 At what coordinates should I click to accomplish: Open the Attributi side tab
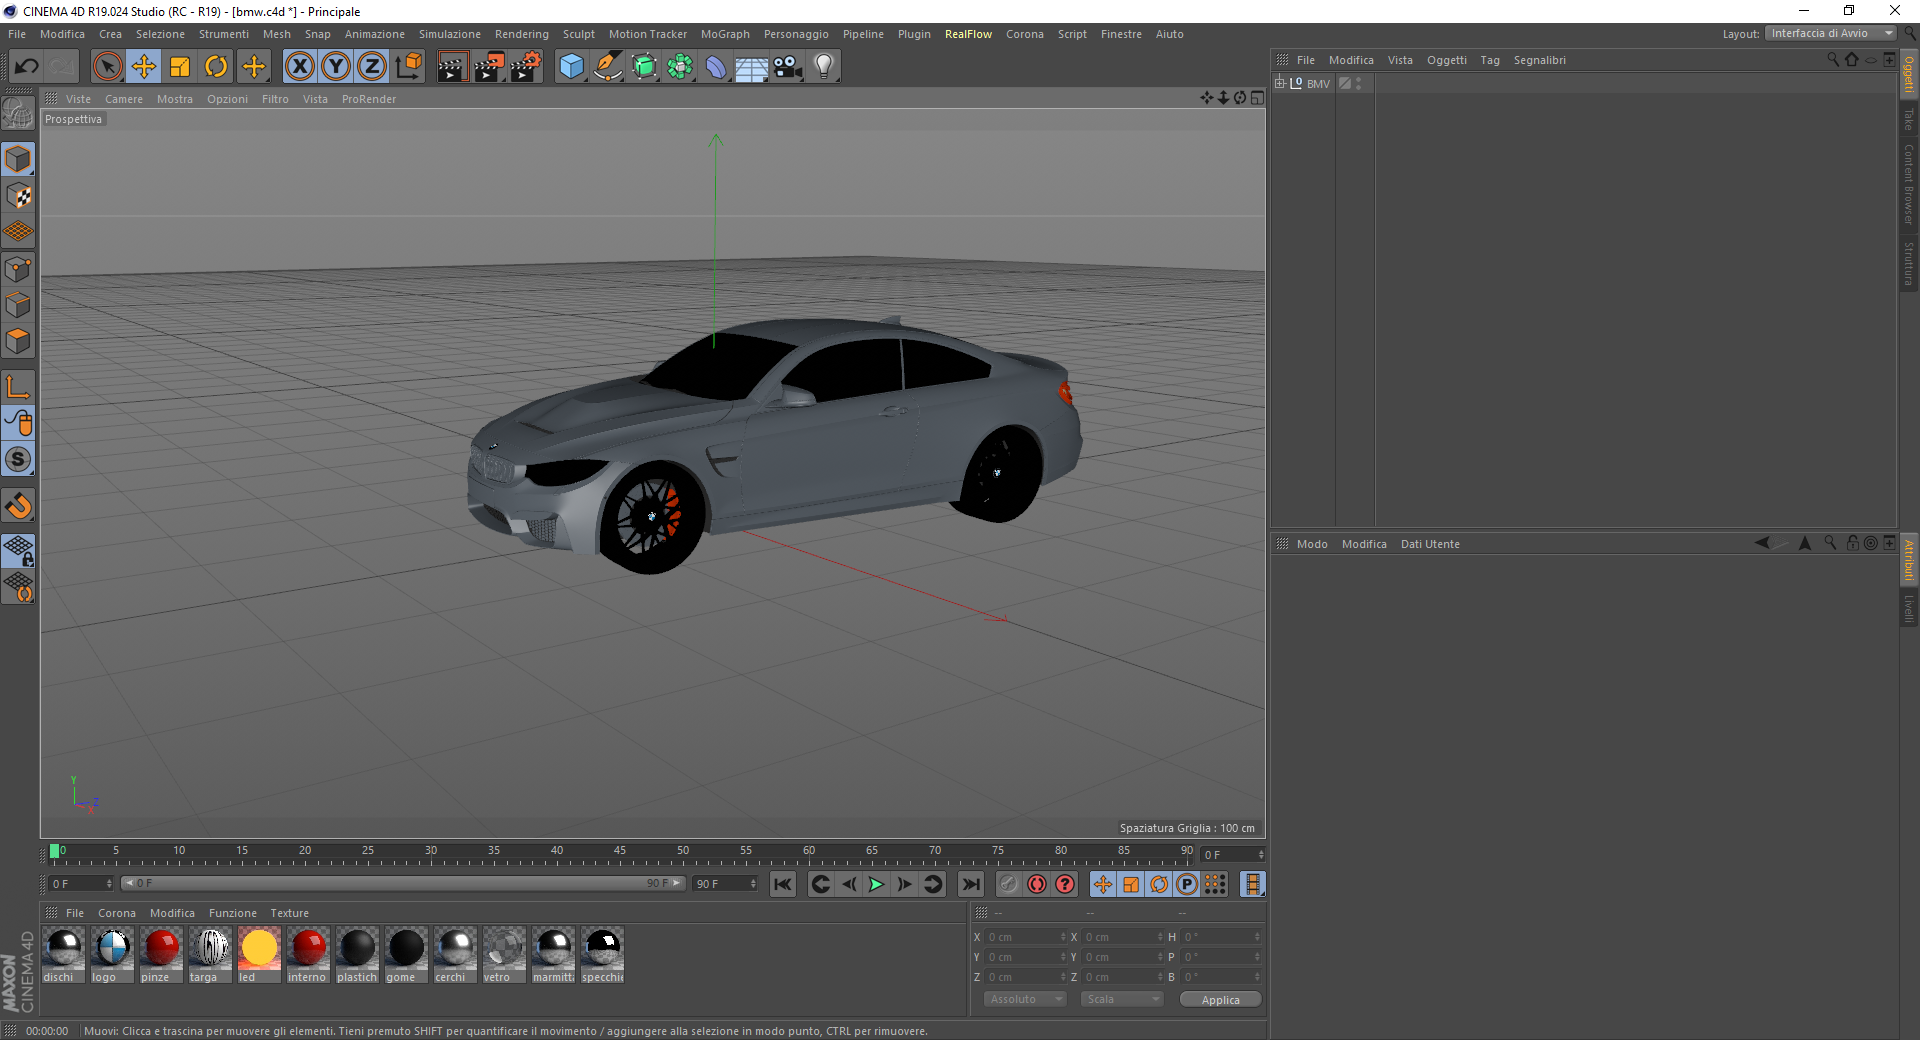[1909, 560]
